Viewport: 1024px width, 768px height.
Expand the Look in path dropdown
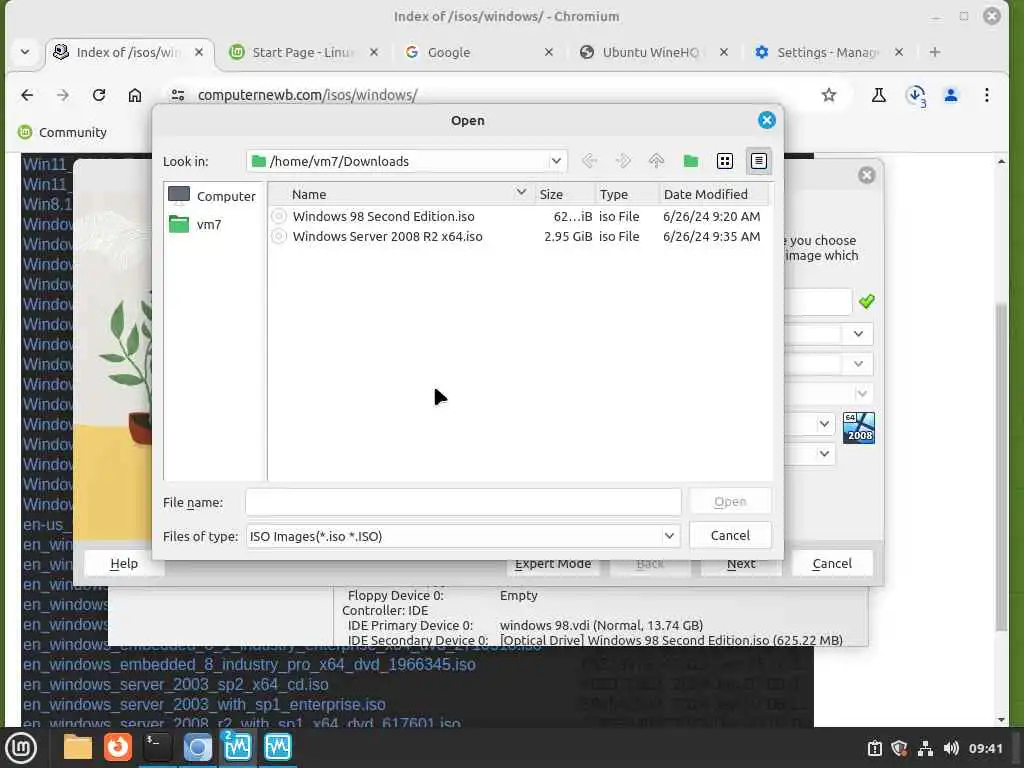[556, 161]
